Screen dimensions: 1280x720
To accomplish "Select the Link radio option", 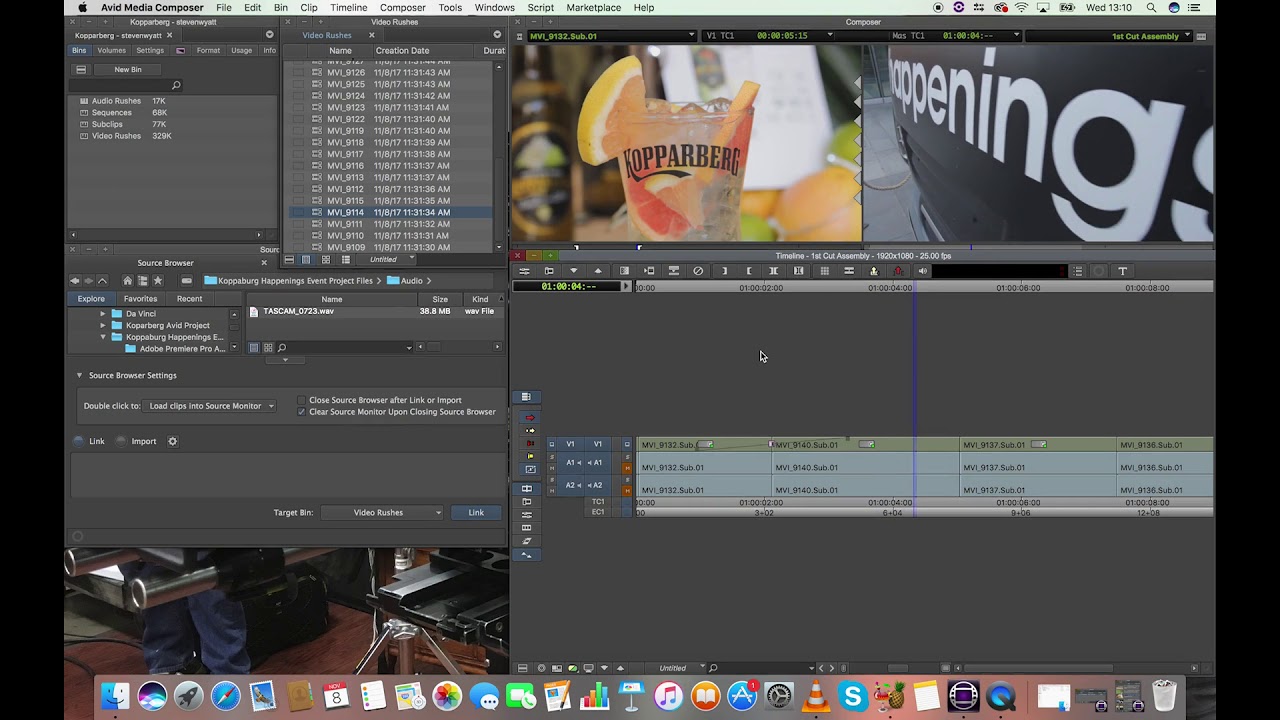I will pyautogui.click(x=79, y=441).
